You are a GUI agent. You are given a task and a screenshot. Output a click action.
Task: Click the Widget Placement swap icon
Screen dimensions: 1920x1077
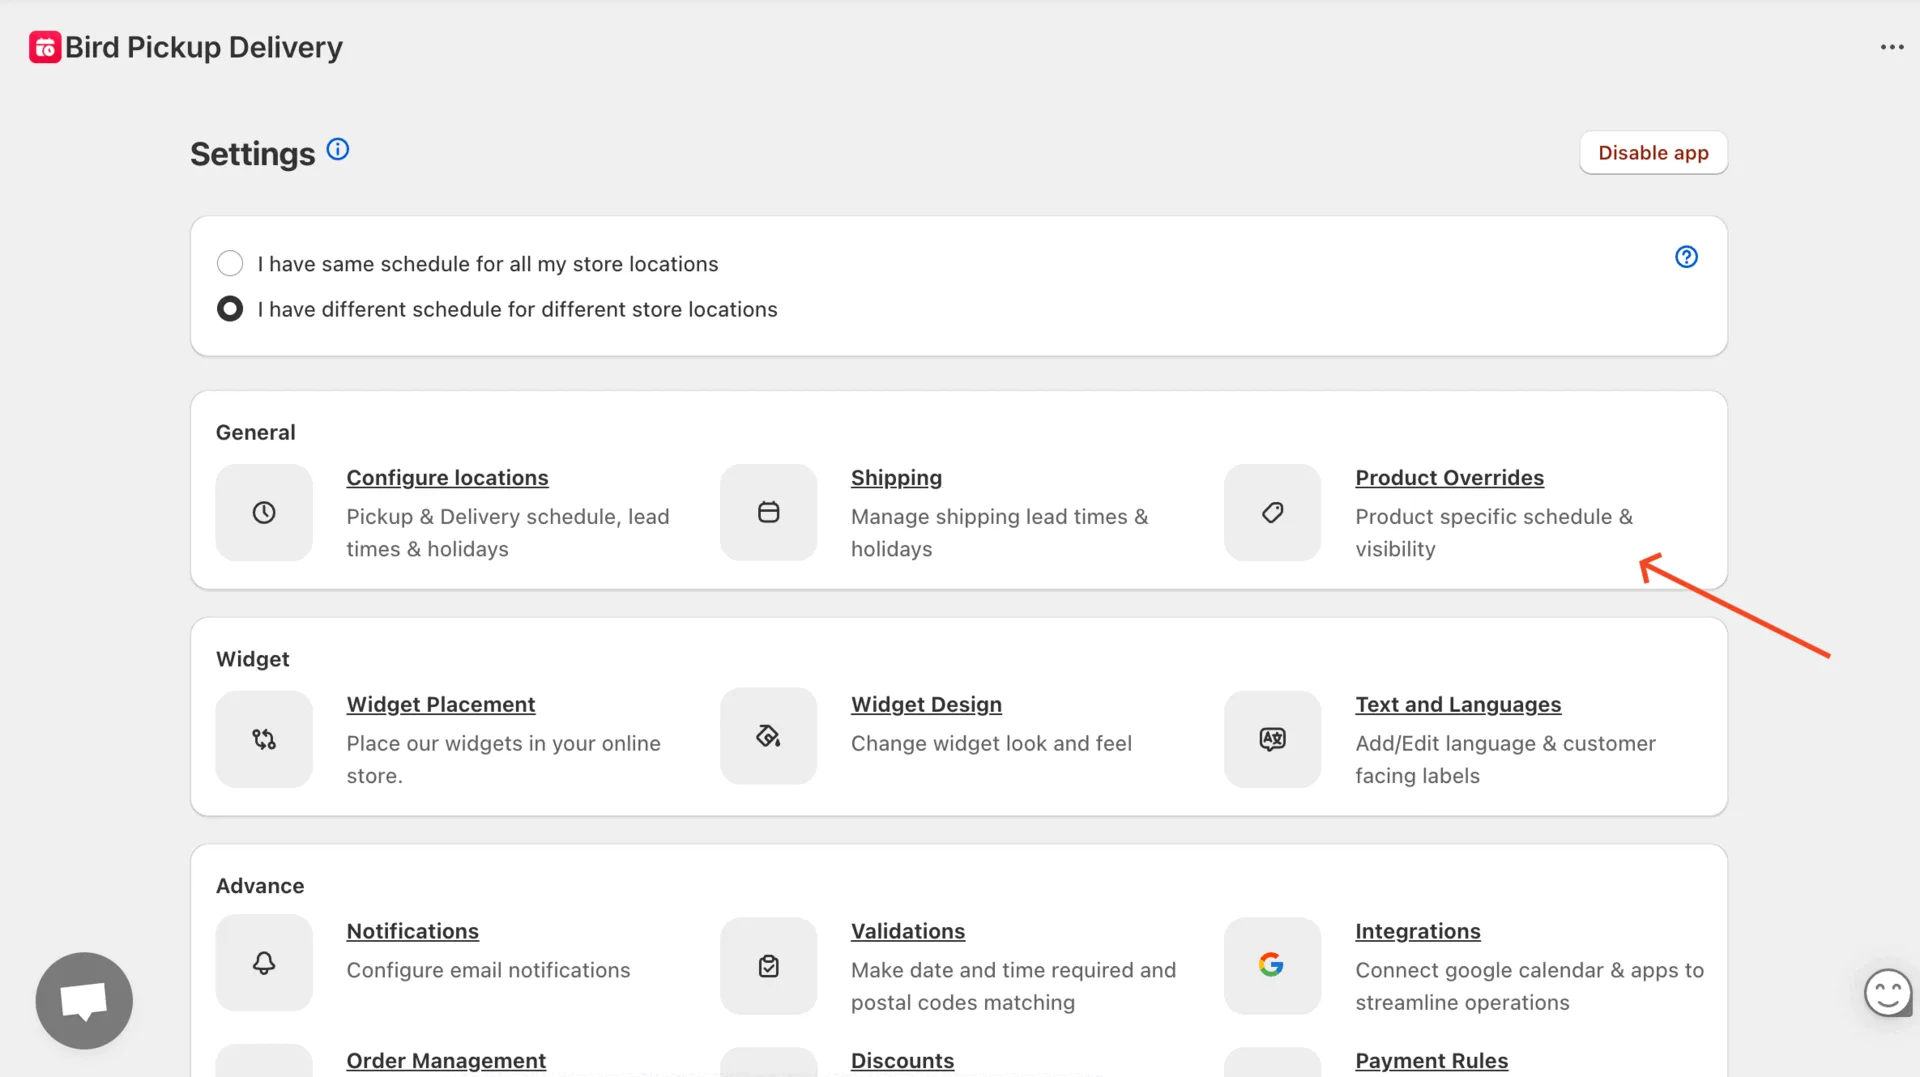[264, 740]
